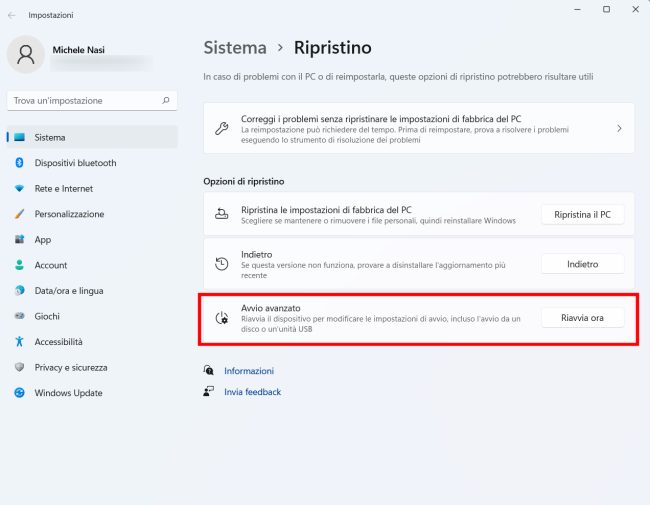Go to Rete e Internet
This screenshot has height=505, width=650.
pos(92,188)
